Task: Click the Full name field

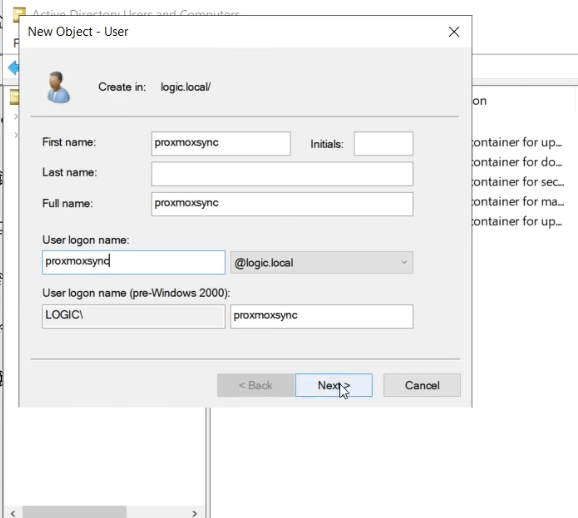Action: [282, 204]
